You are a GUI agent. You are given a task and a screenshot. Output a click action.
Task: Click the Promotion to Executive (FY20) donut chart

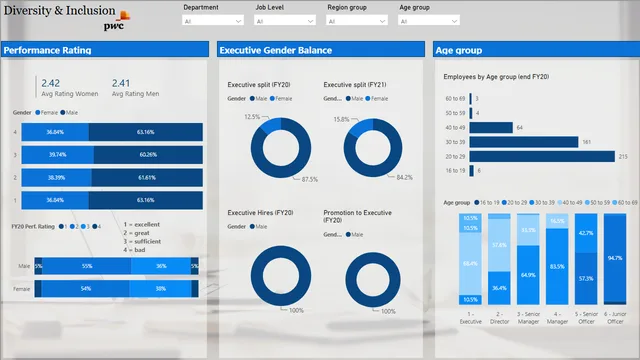pyautogui.click(x=373, y=280)
